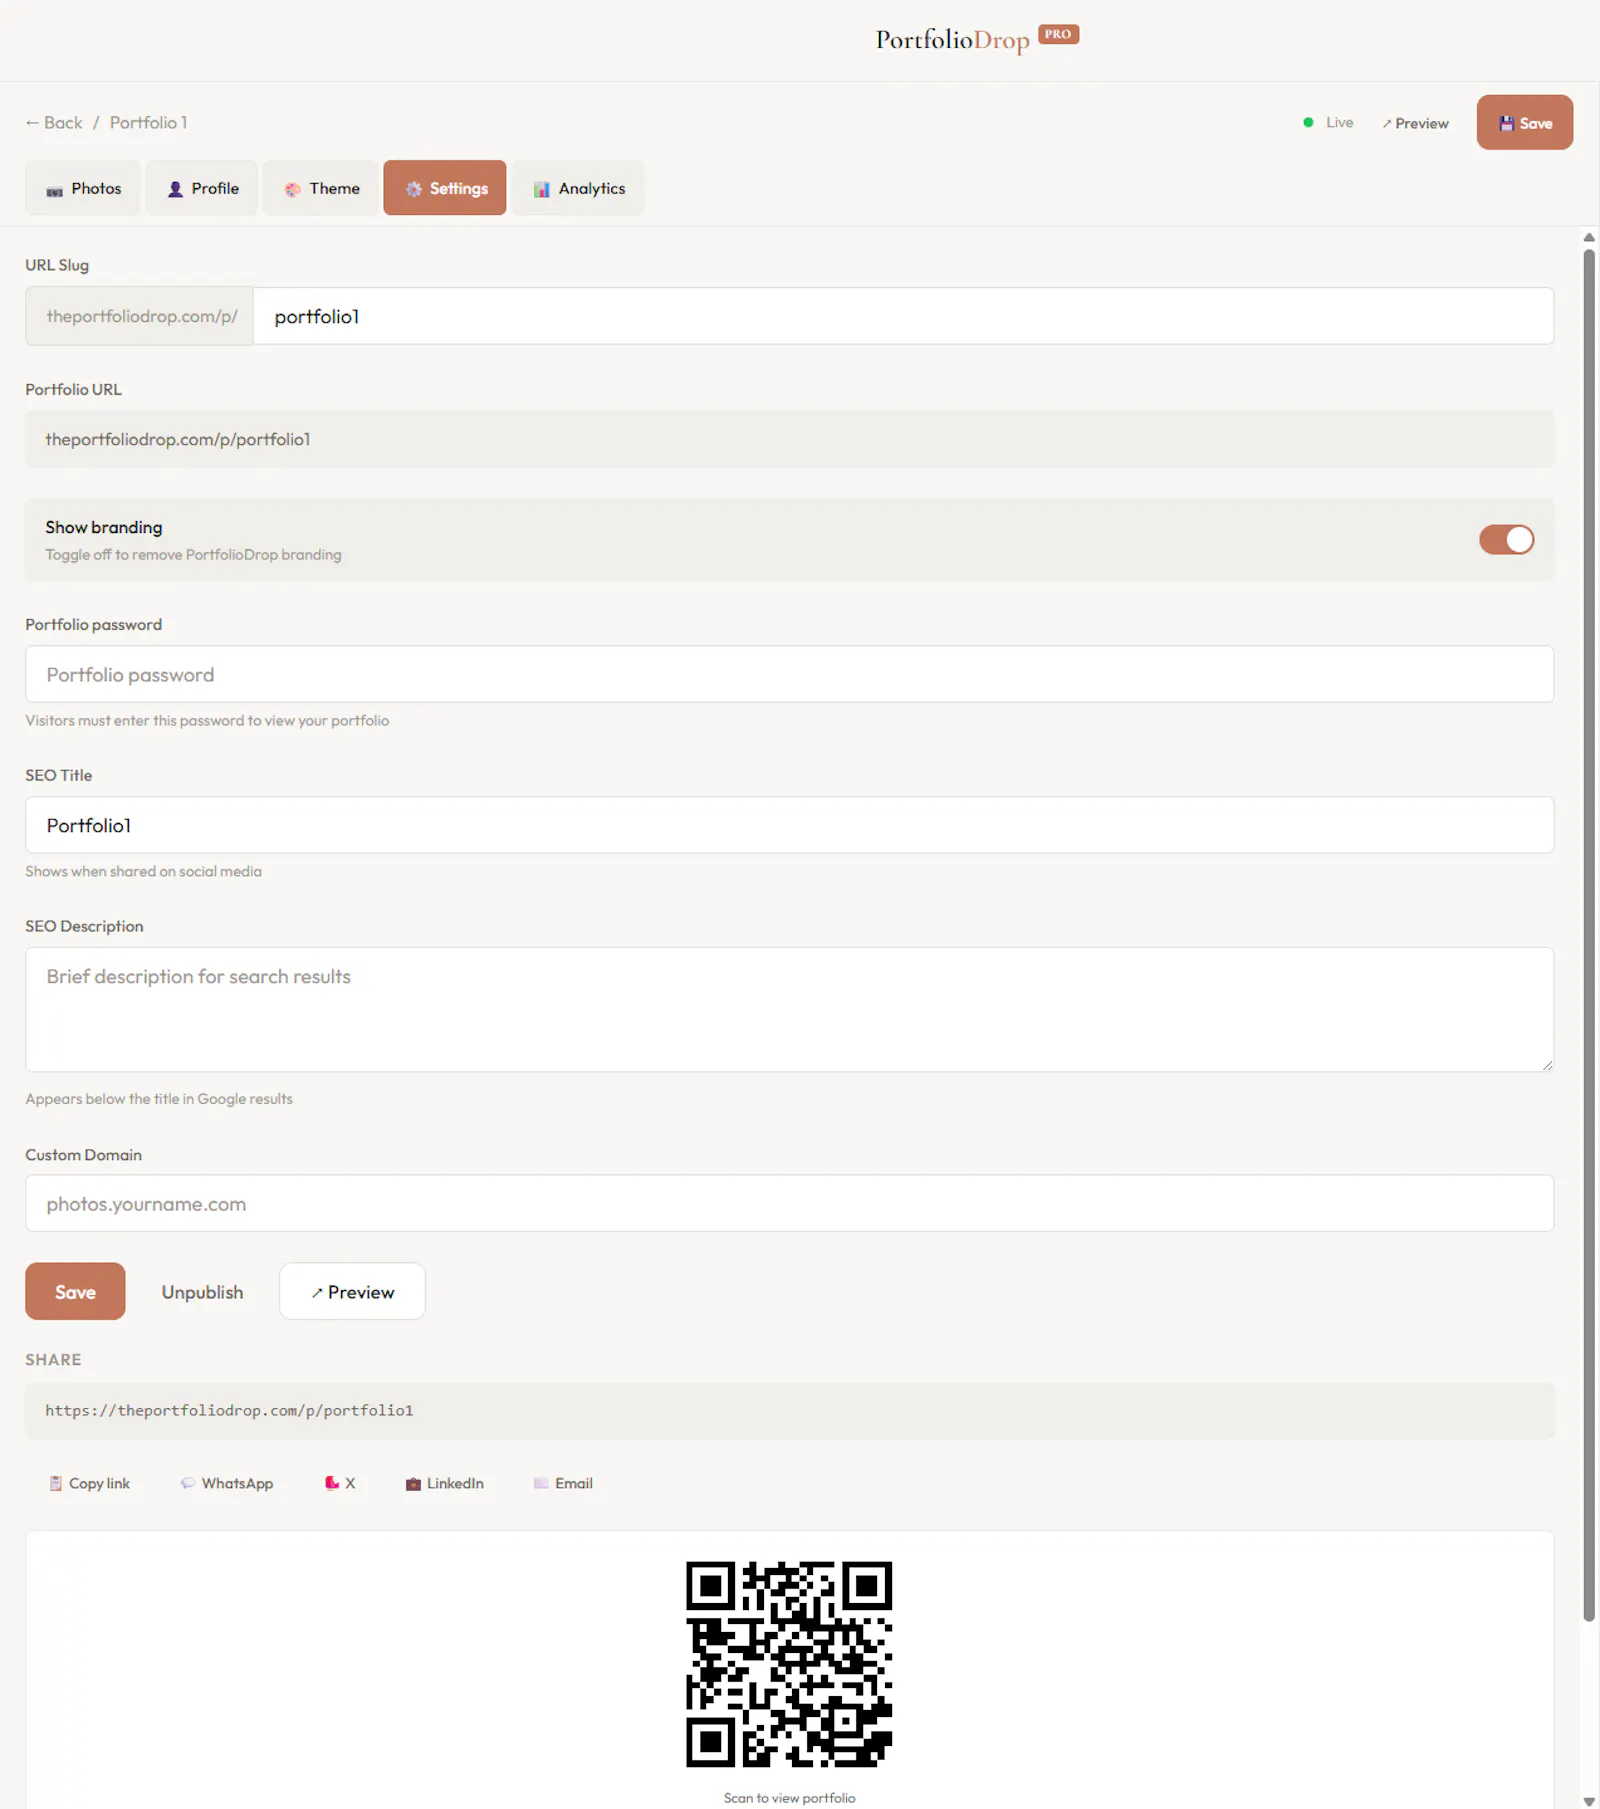Share portfolio on LinkedIn
This screenshot has width=1600, height=1809.
[x=445, y=1483]
